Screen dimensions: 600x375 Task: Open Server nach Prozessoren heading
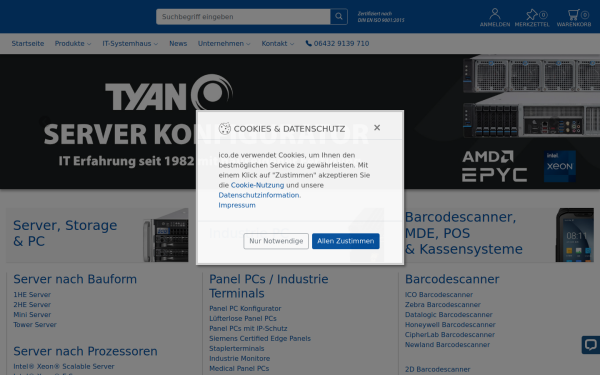tap(85, 351)
